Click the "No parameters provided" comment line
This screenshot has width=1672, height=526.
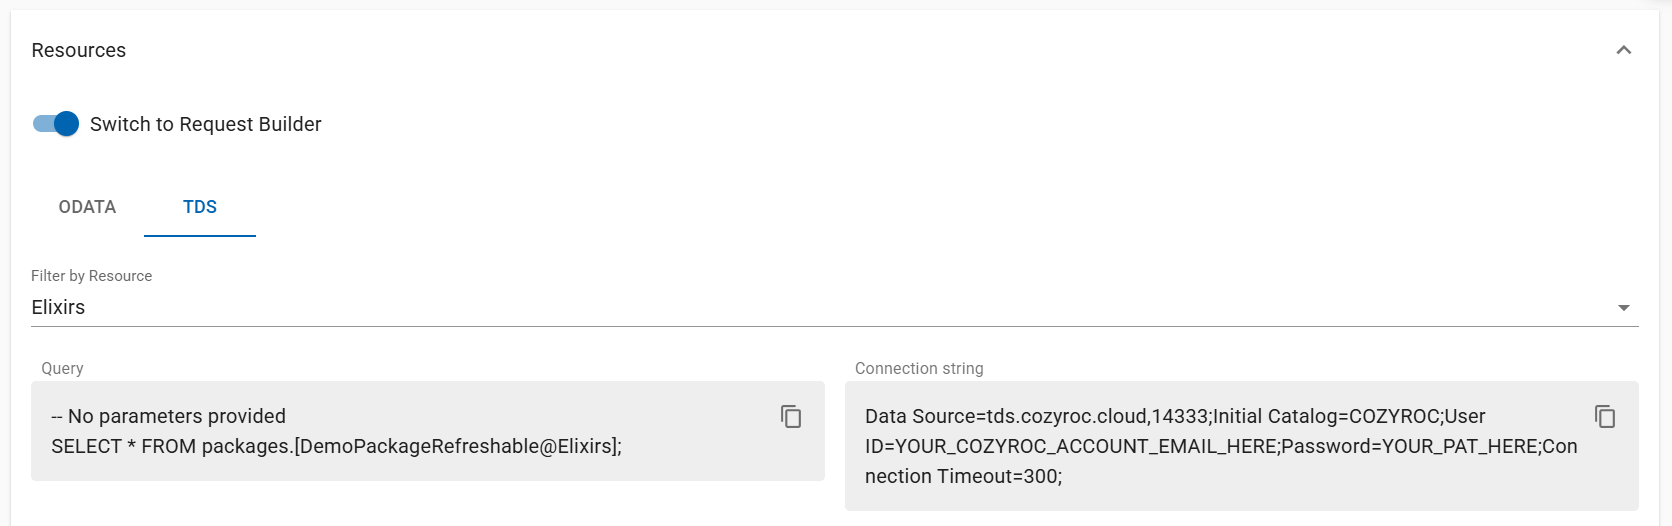coord(169,416)
